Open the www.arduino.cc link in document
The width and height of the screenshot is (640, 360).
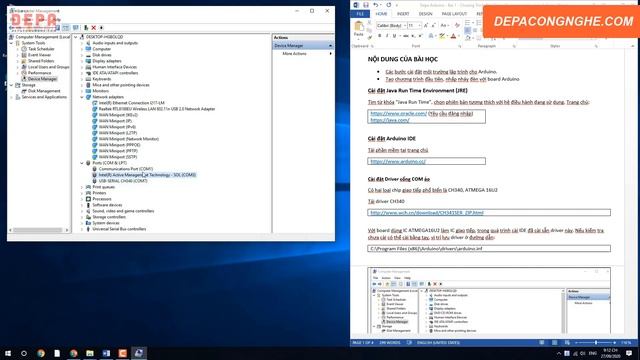pyautogui.click(x=398, y=161)
